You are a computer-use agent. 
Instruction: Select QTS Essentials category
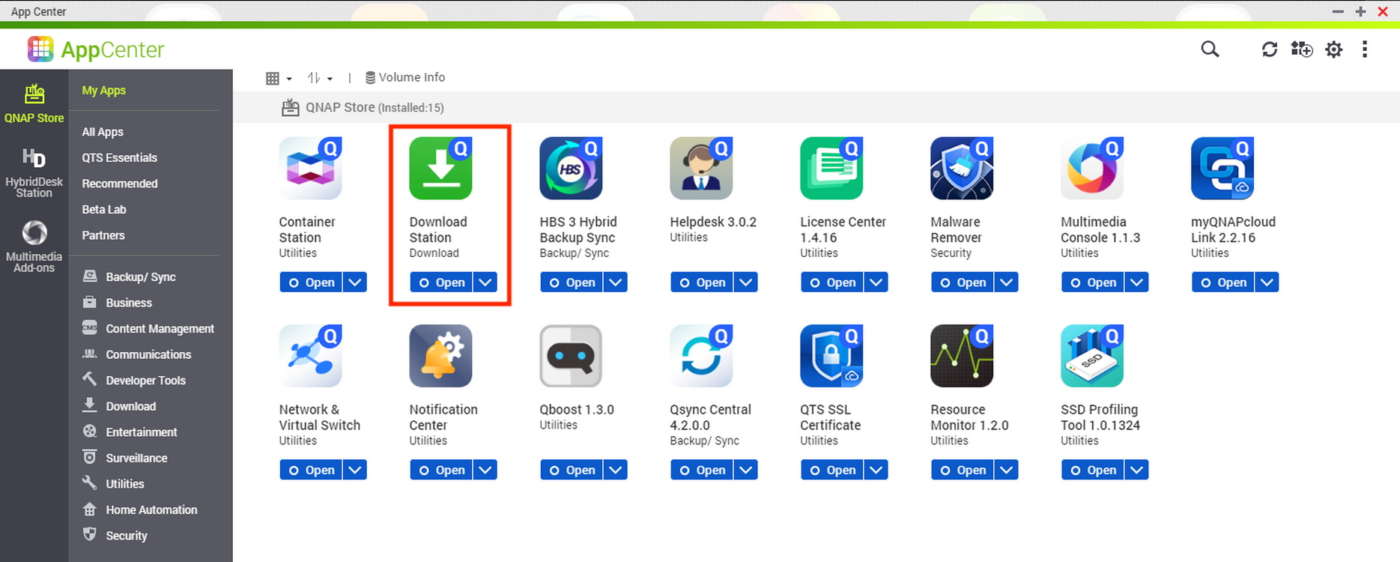coord(120,158)
